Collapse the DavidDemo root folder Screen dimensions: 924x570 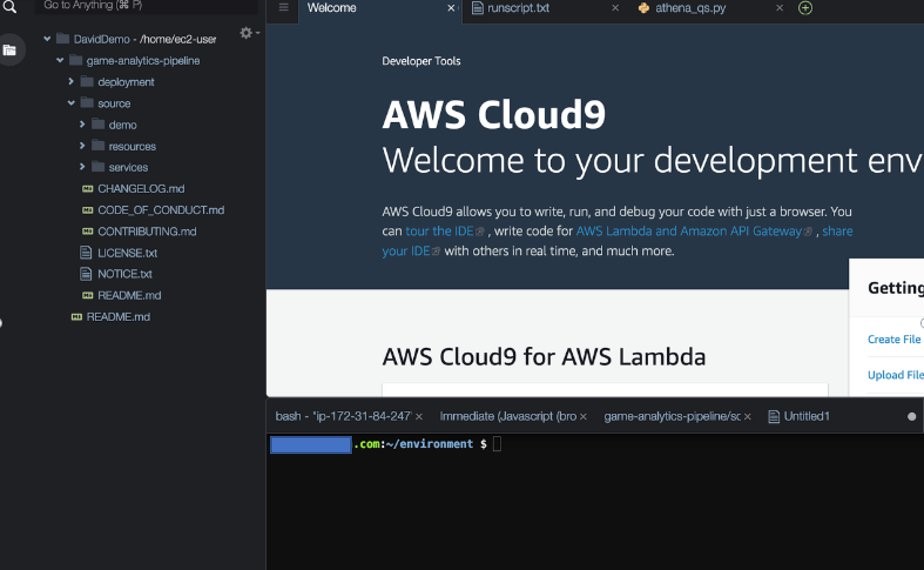[47, 39]
